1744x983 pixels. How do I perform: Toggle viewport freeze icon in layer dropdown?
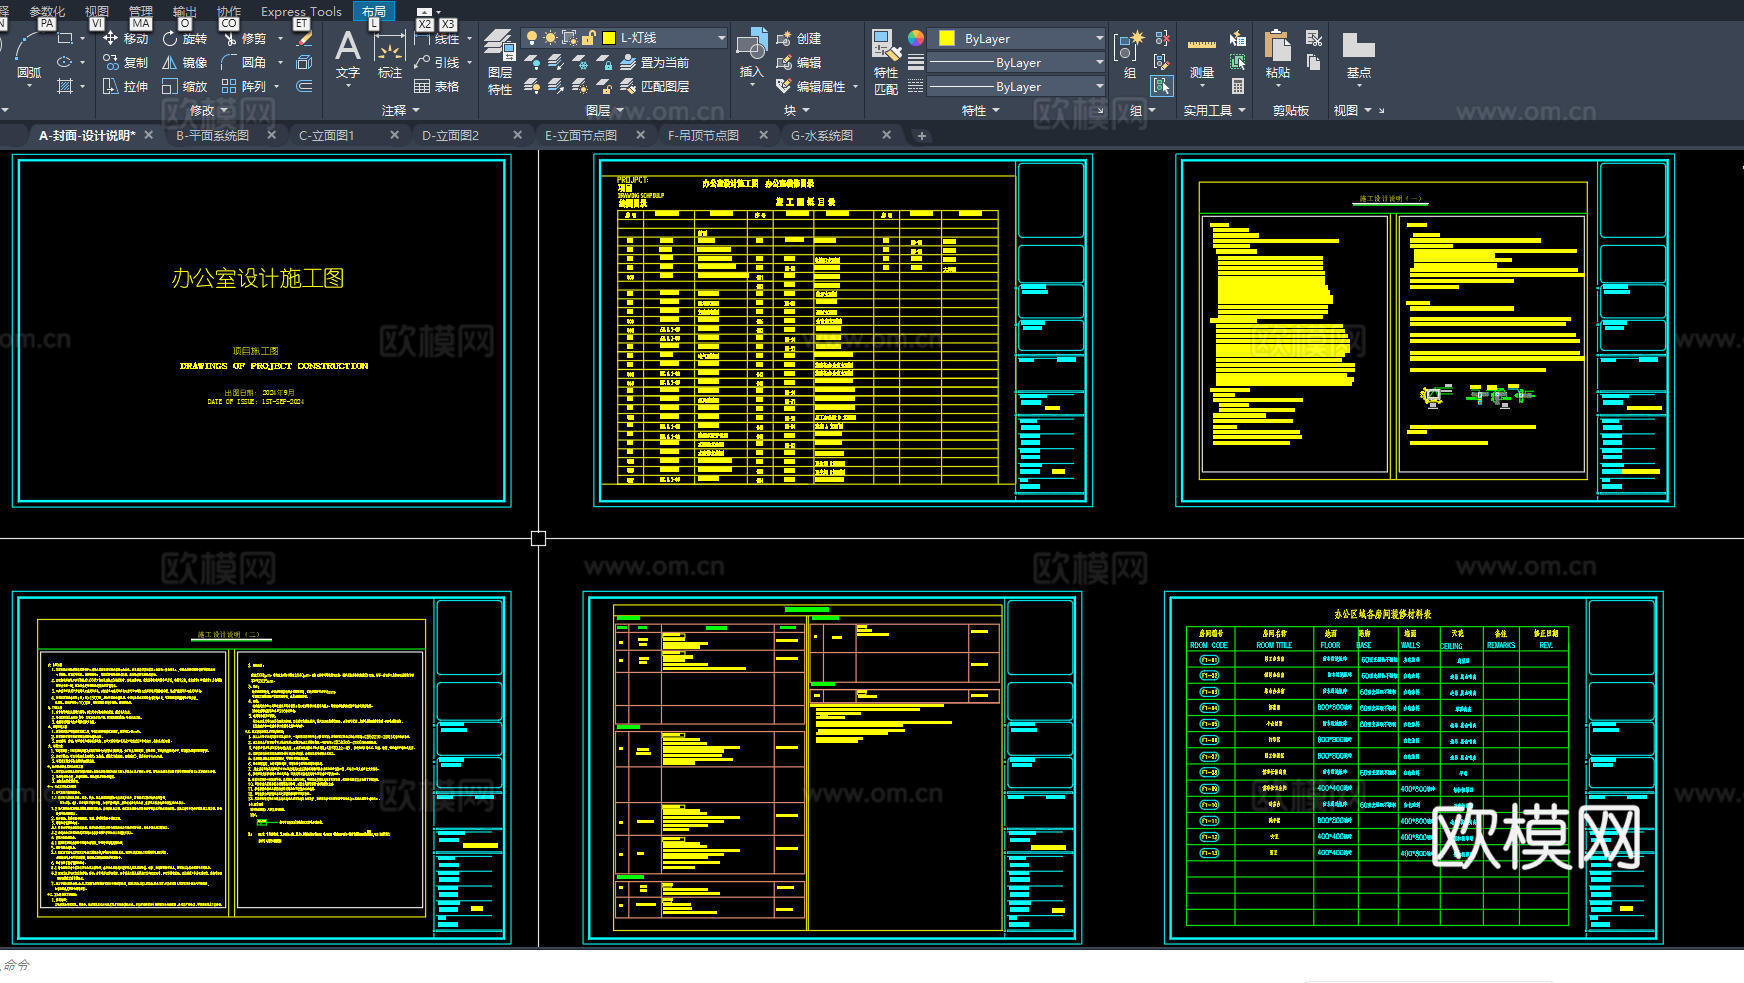coord(569,38)
